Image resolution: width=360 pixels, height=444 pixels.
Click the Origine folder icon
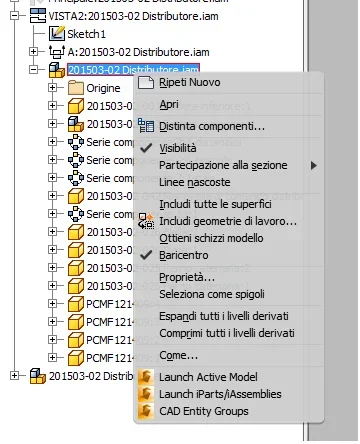tap(76, 88)
